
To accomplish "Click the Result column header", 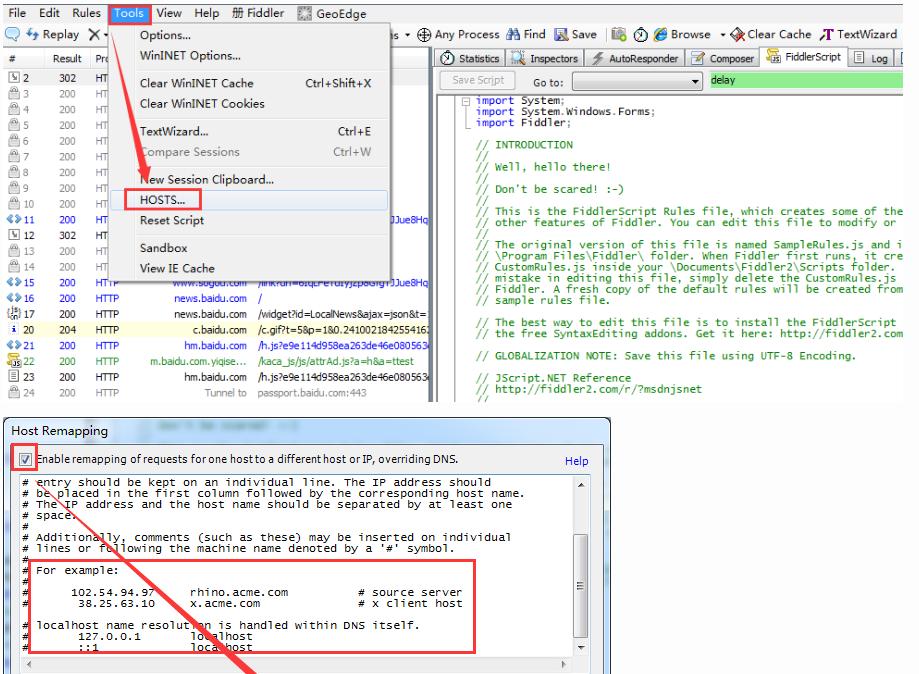I will click(x=67, y=59).
